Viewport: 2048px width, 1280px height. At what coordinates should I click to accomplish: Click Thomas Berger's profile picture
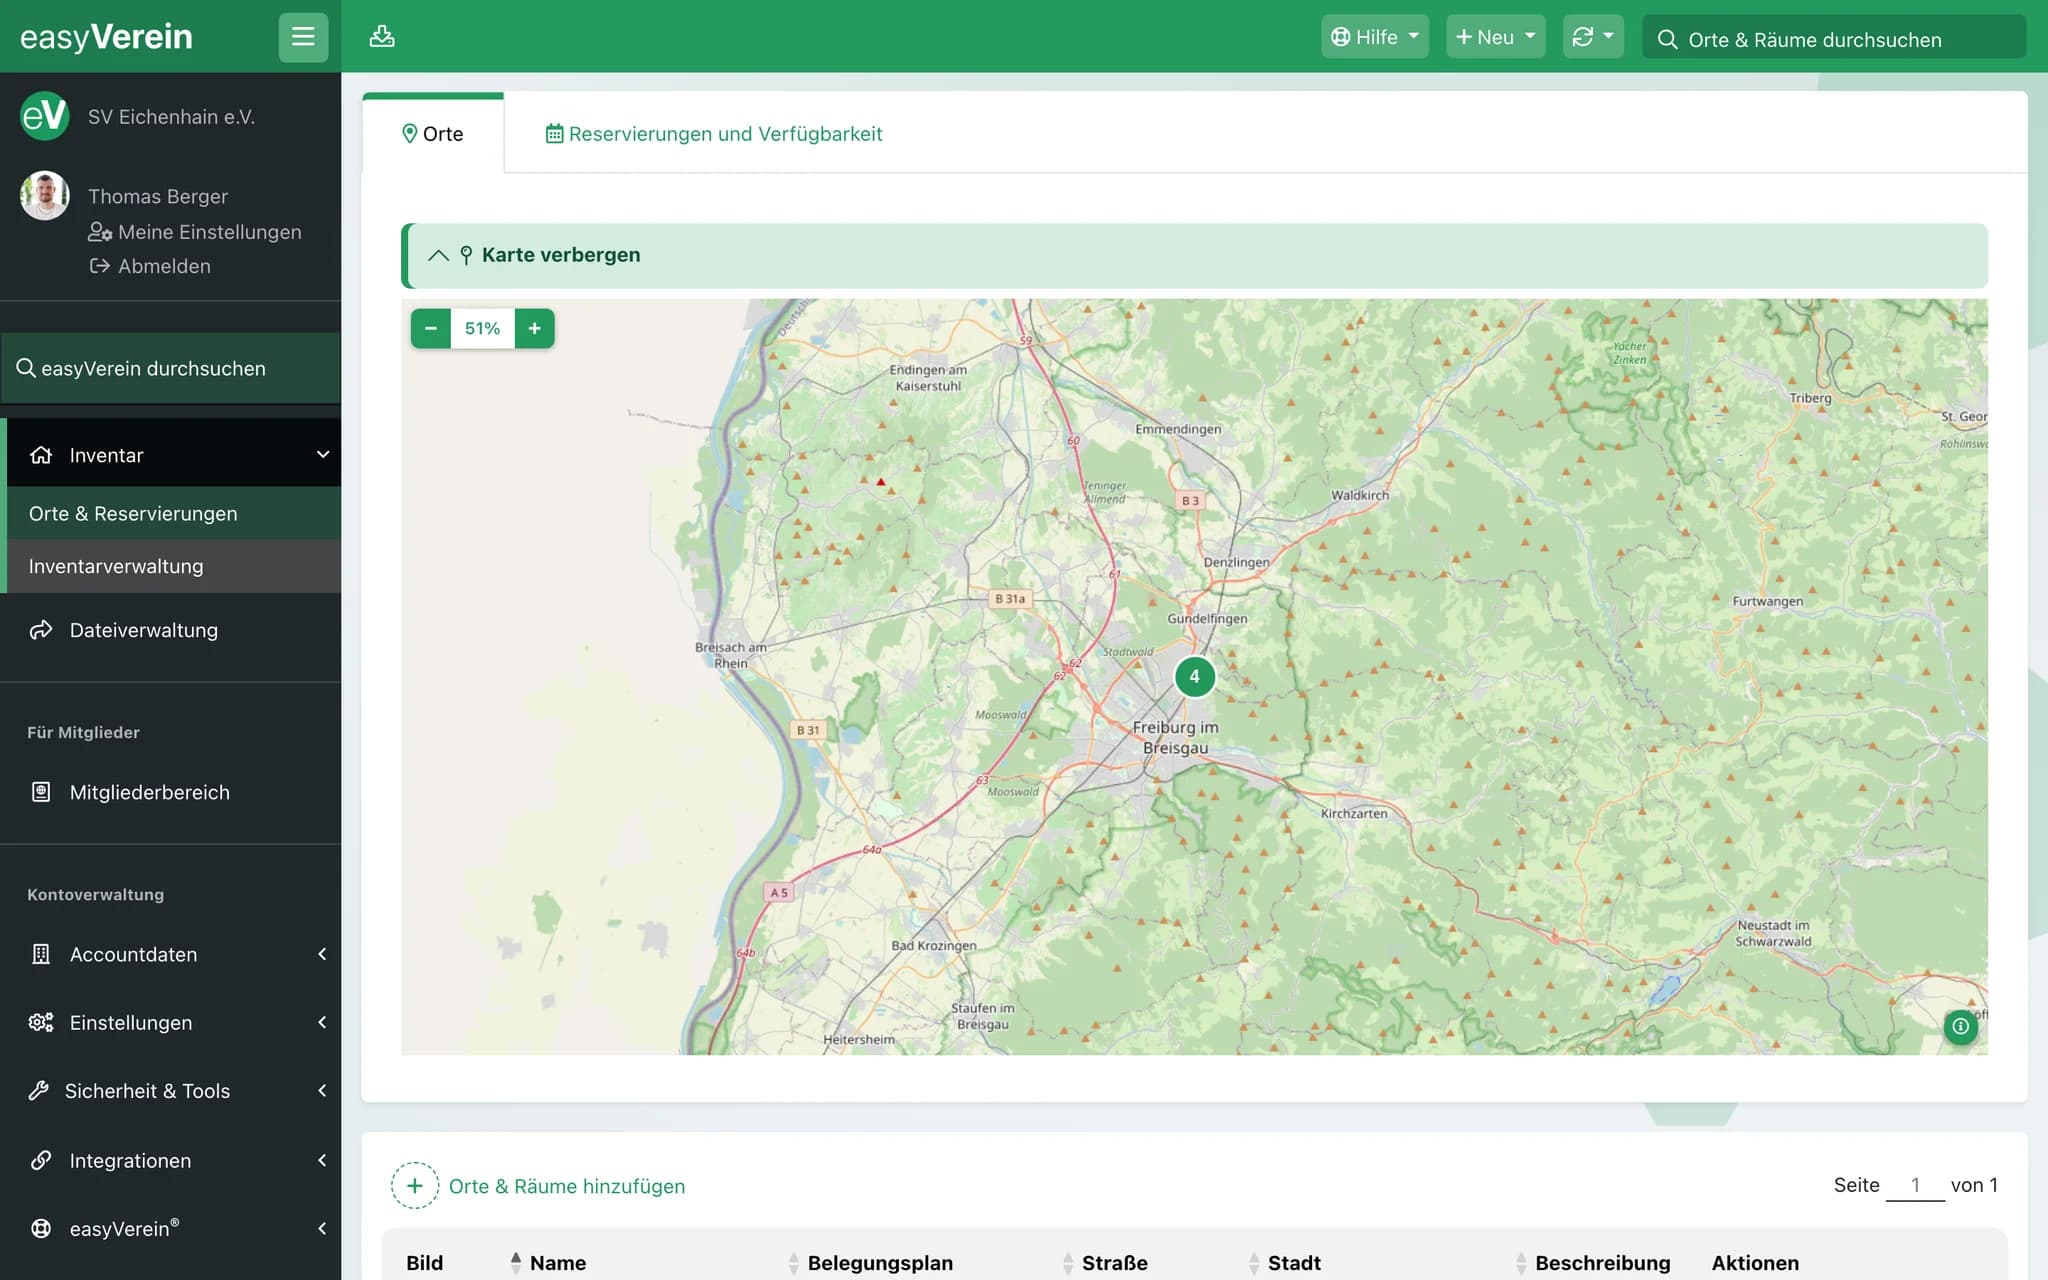(45, 195)
